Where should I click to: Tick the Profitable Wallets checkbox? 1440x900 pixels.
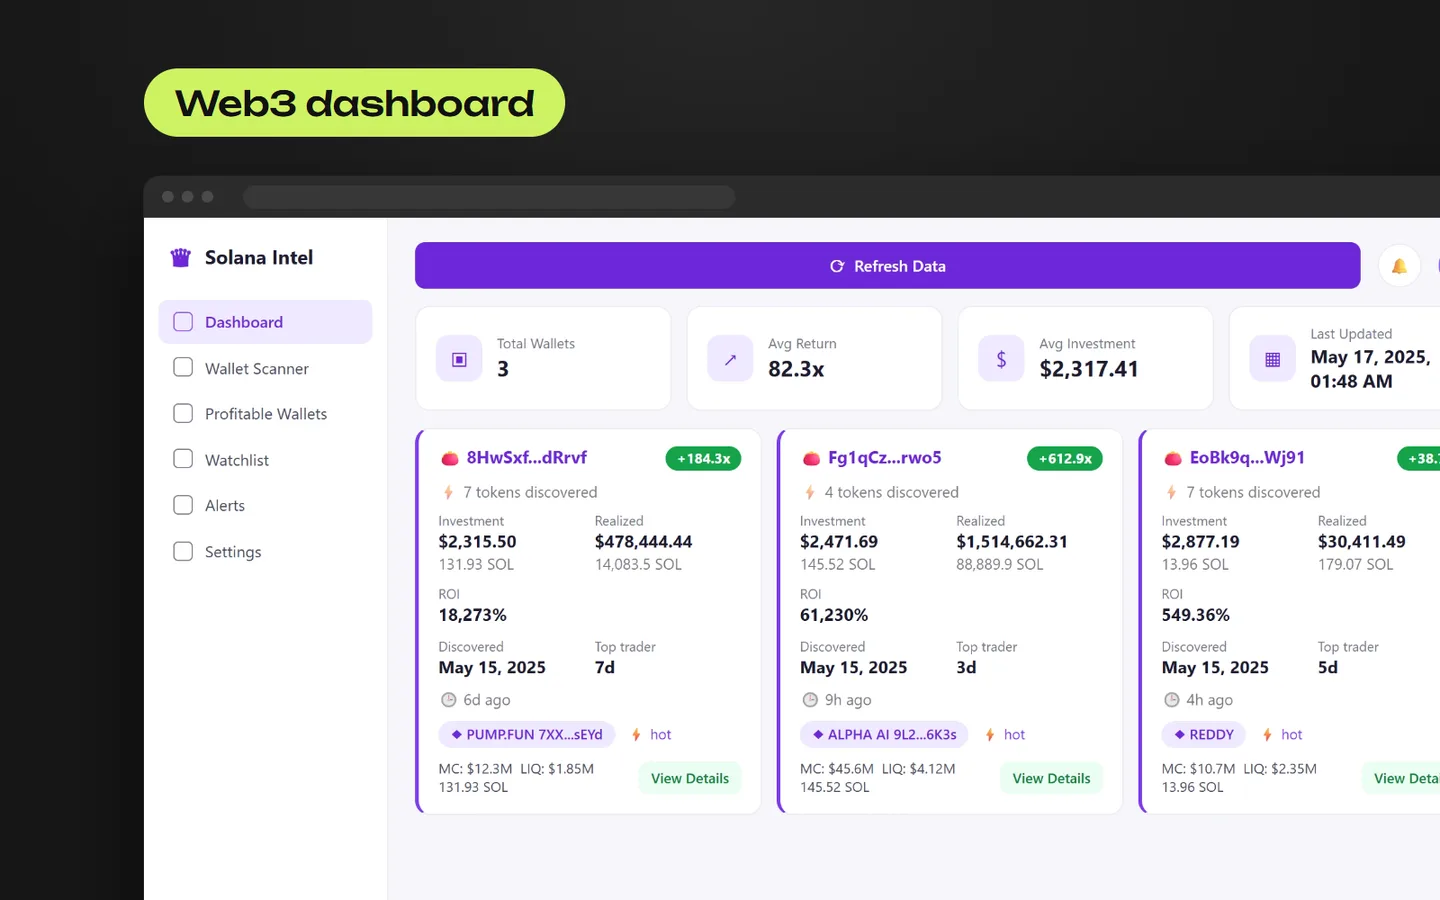click(183, 413)
